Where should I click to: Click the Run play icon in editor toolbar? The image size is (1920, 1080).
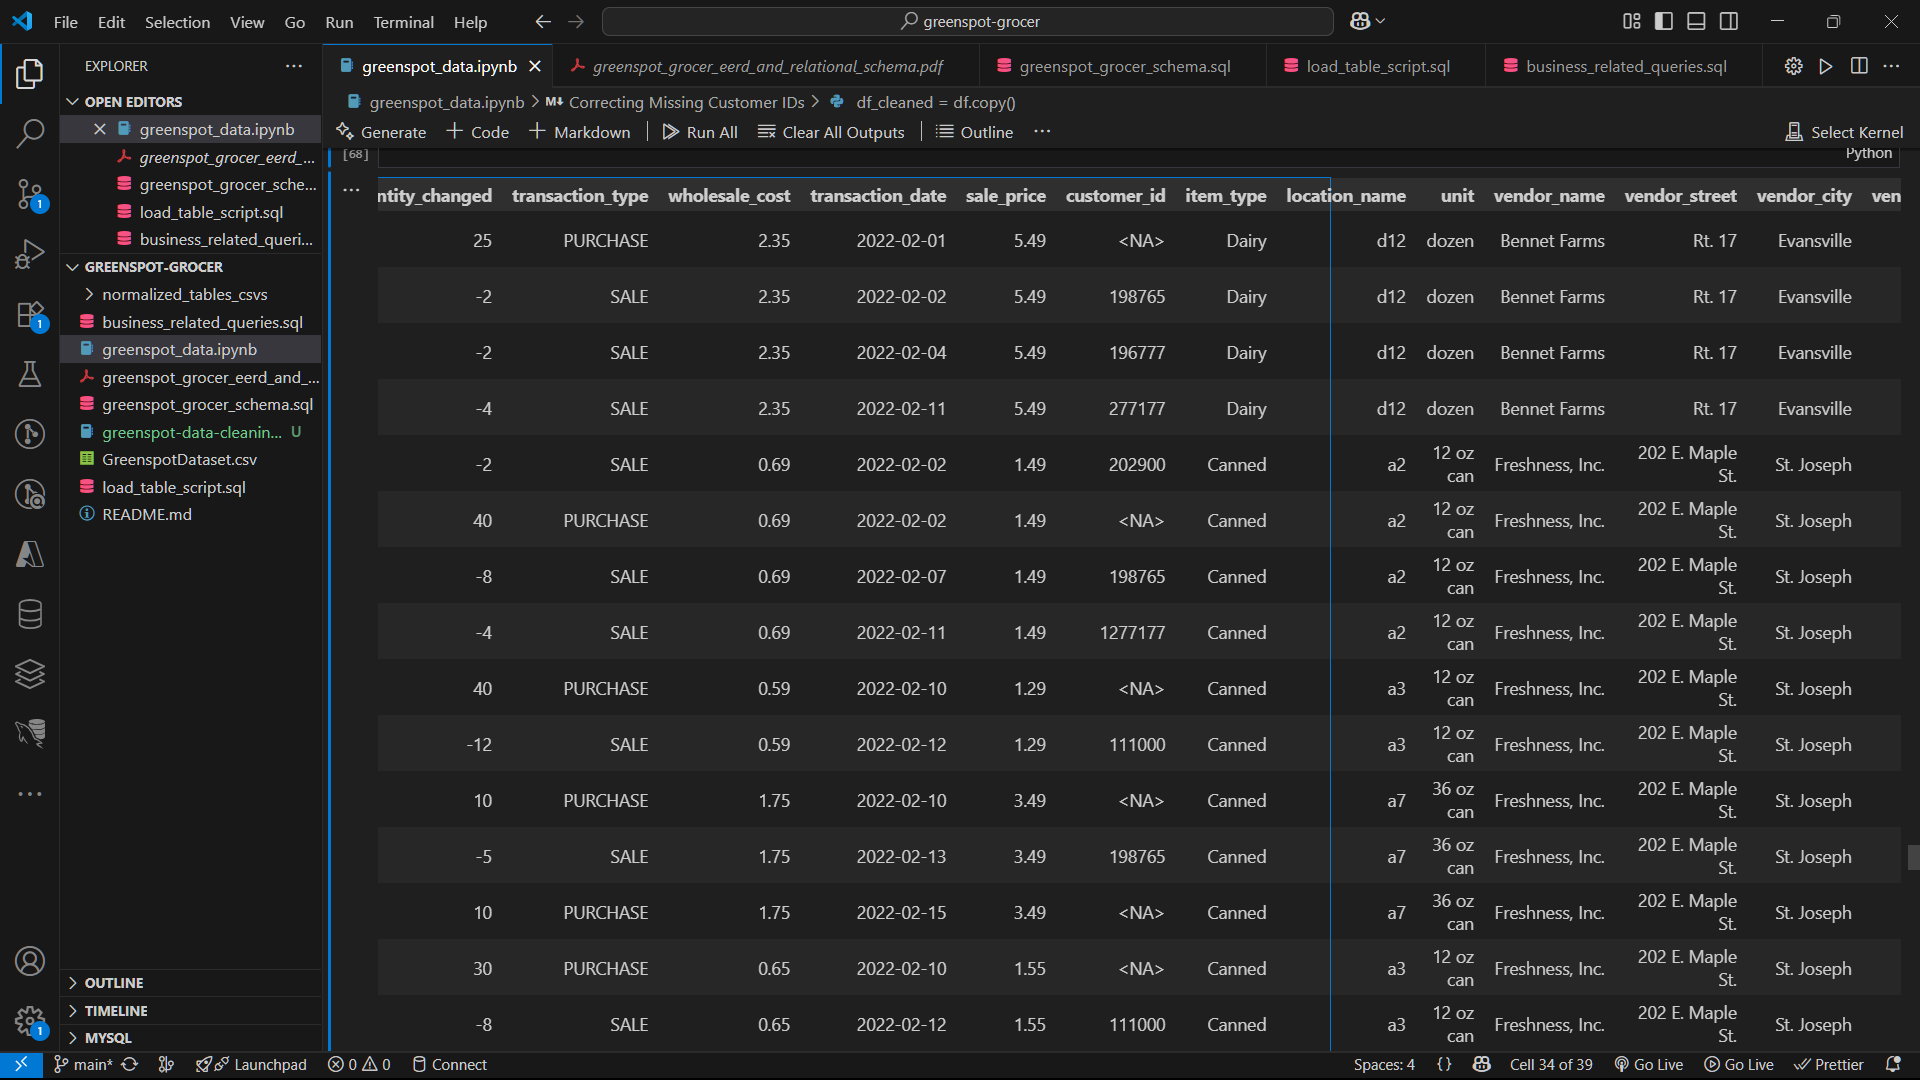click(1826, 66)
